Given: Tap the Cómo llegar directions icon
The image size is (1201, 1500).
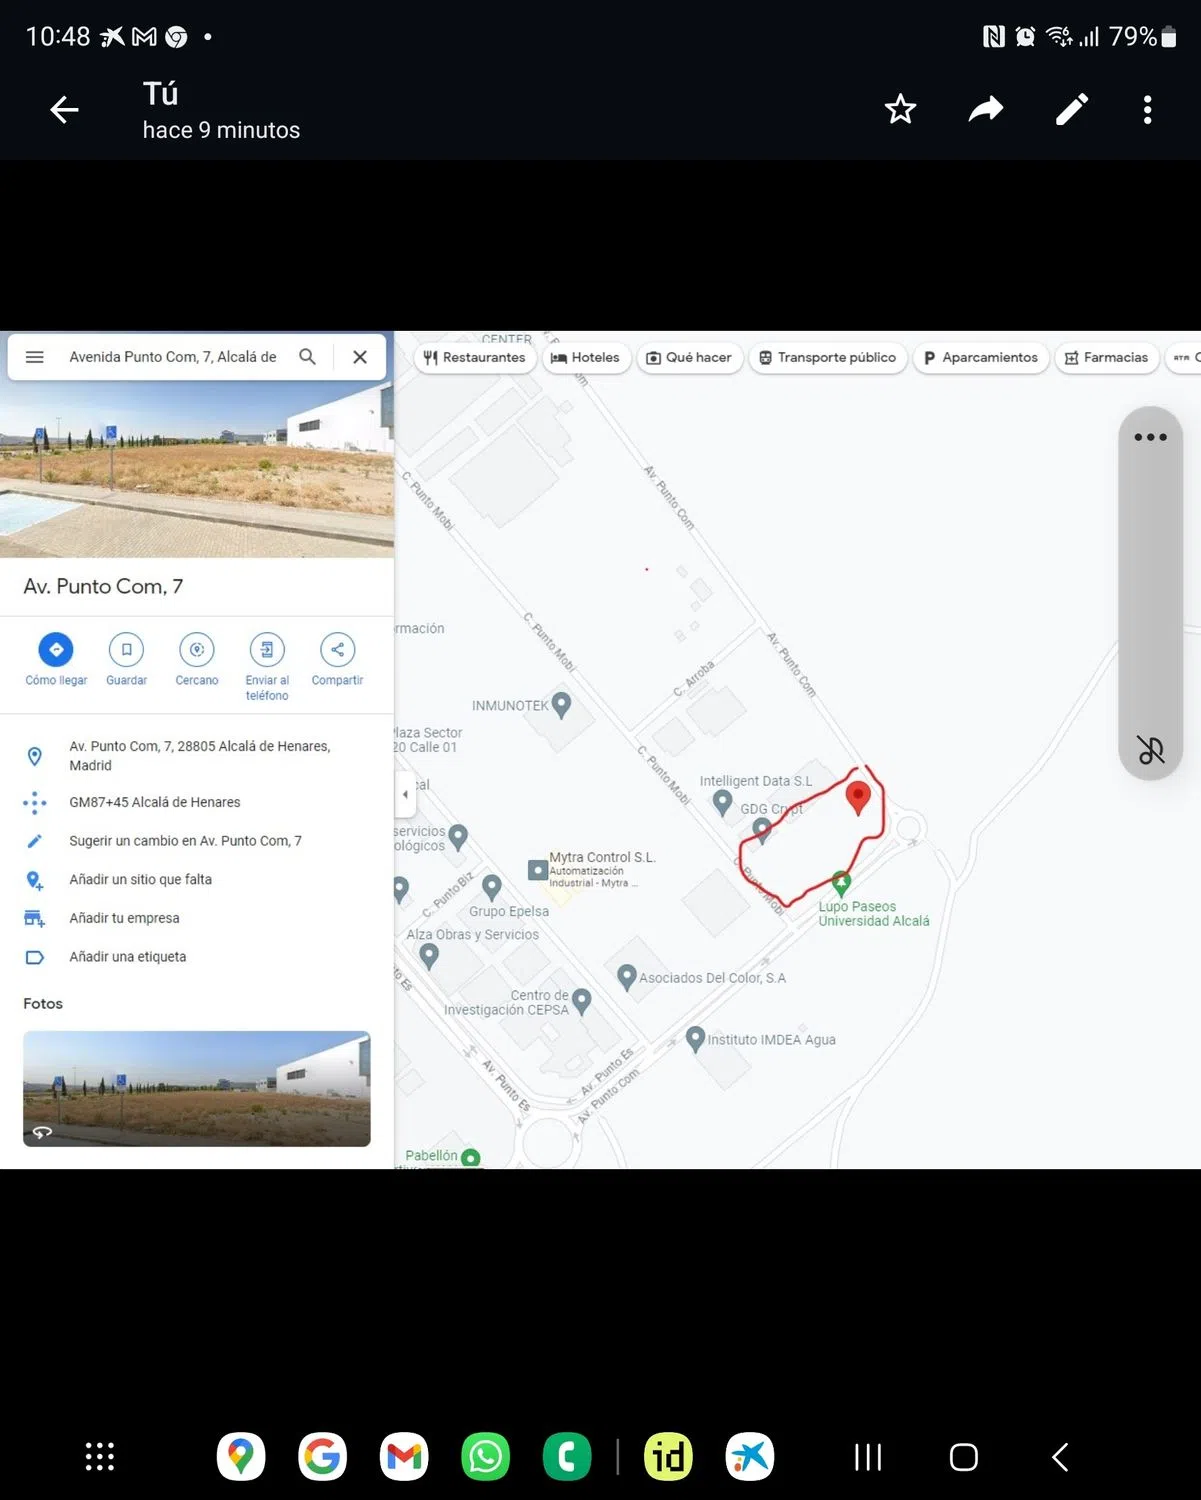Looking at the screenshot, I should tap(56, 650).
